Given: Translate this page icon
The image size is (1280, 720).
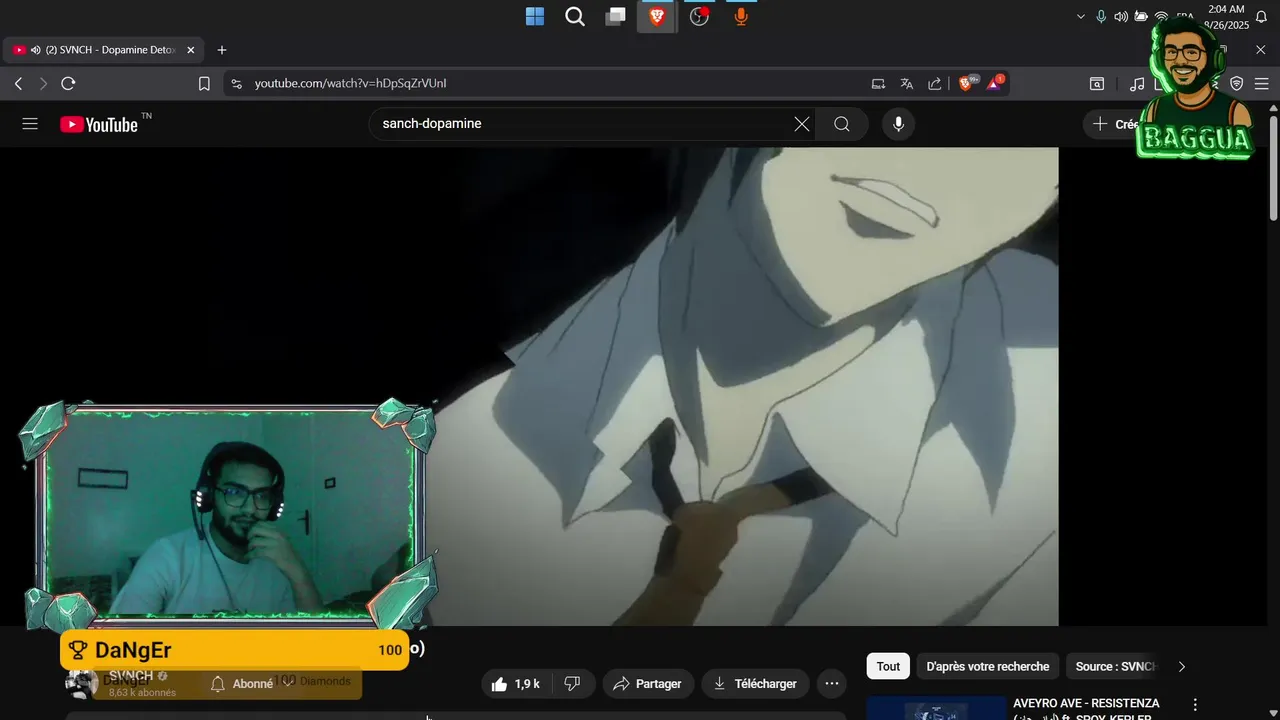Looking at the screenshot, I should tap(906, 84).
